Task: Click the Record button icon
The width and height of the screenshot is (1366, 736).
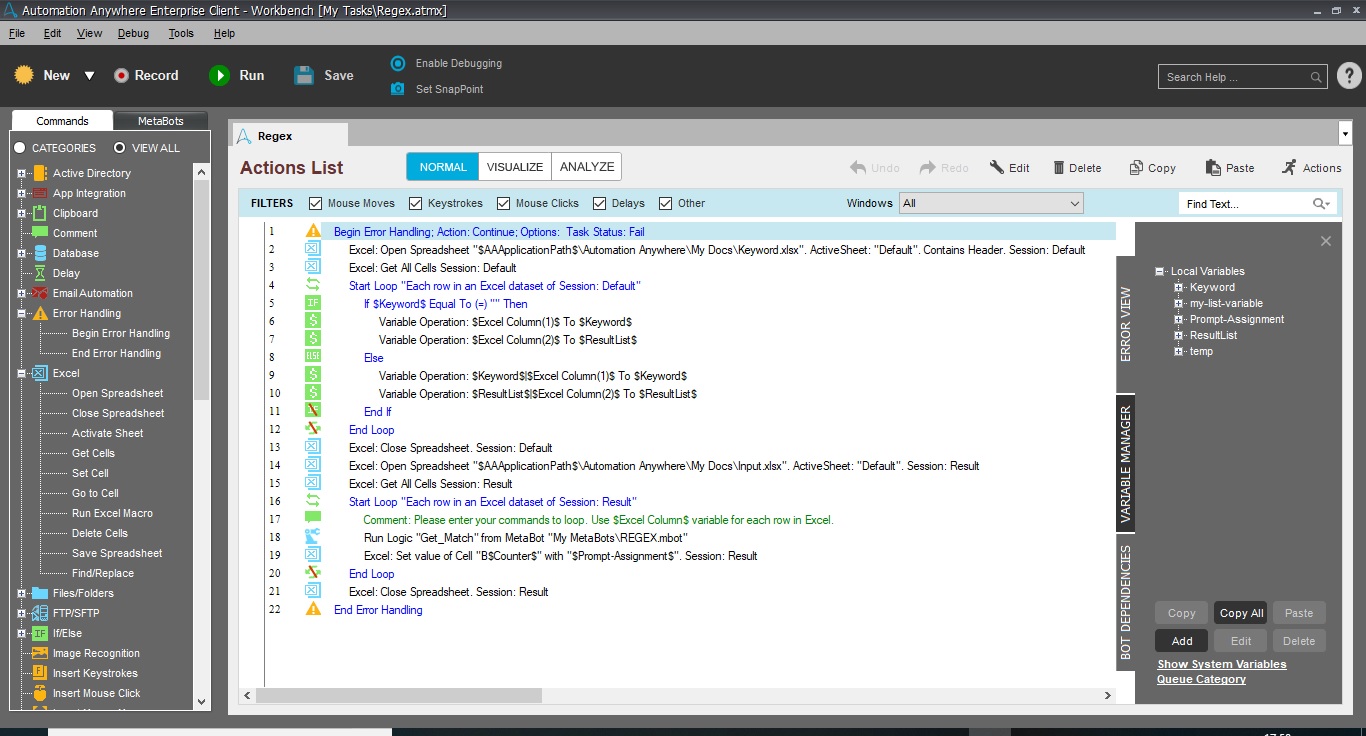Action: (x=121, y=76)
